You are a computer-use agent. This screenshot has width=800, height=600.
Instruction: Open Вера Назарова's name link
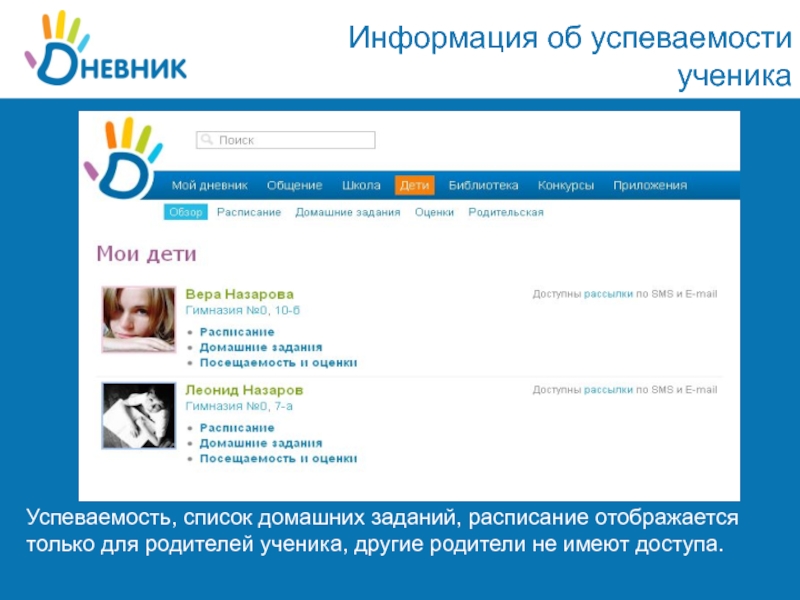pyautogui.click(x=240, y=294)
